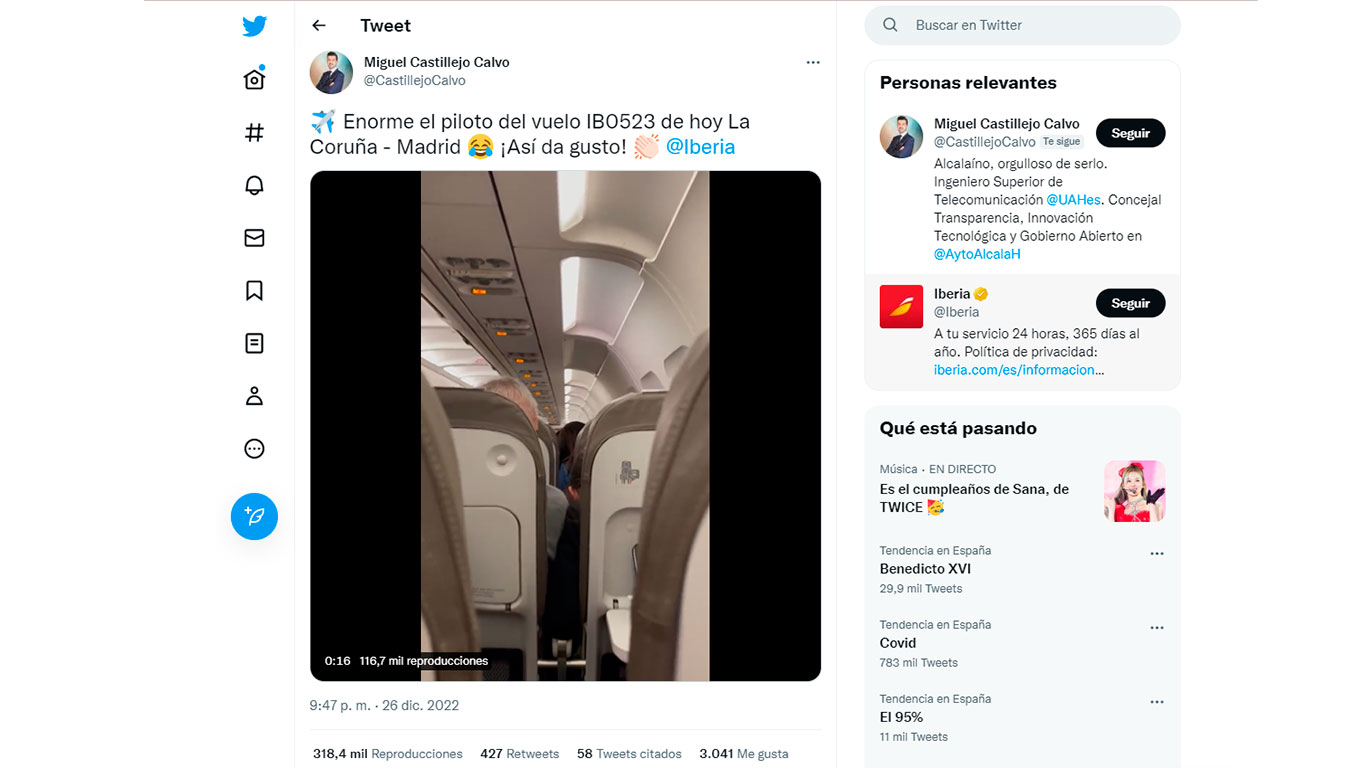The width and height of the screenshot is (1366, 768).
Task: Follow Miguel Castillejo Calvo with Seguir
Action: click(x=1131, y=133)
